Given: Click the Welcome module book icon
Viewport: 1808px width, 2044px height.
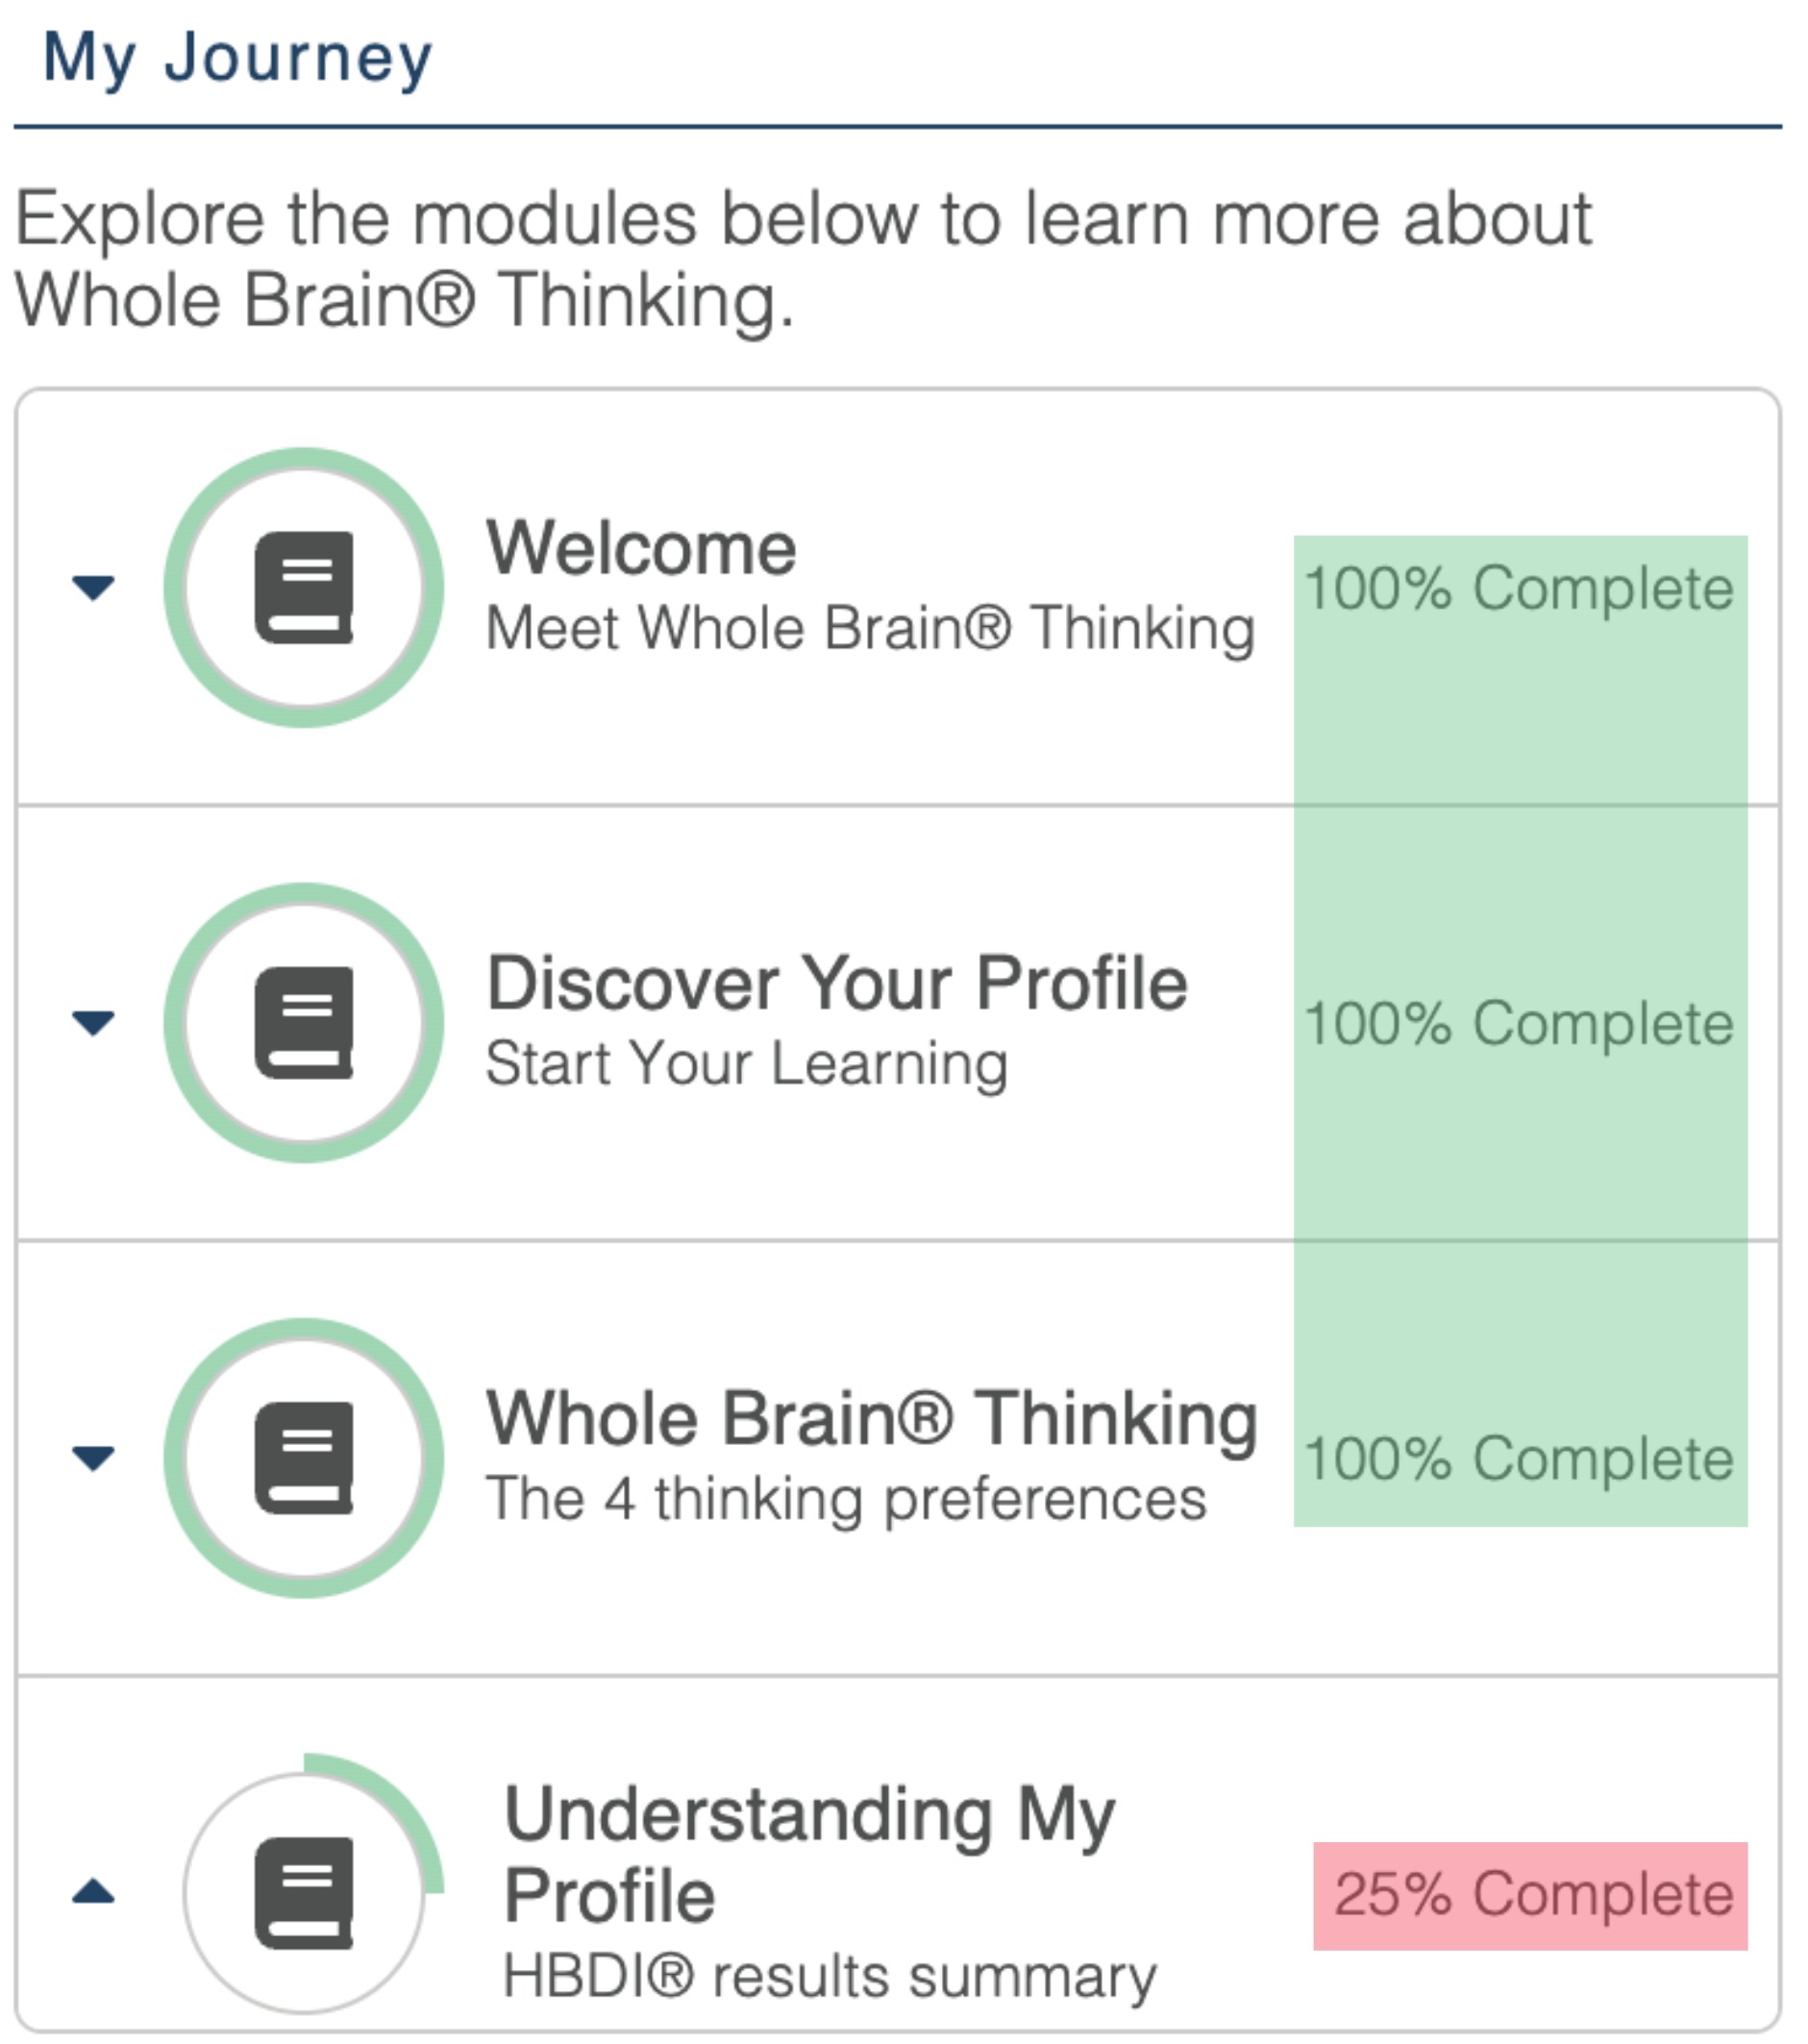Looking at the screenshot, I should (x=304, y=588).
